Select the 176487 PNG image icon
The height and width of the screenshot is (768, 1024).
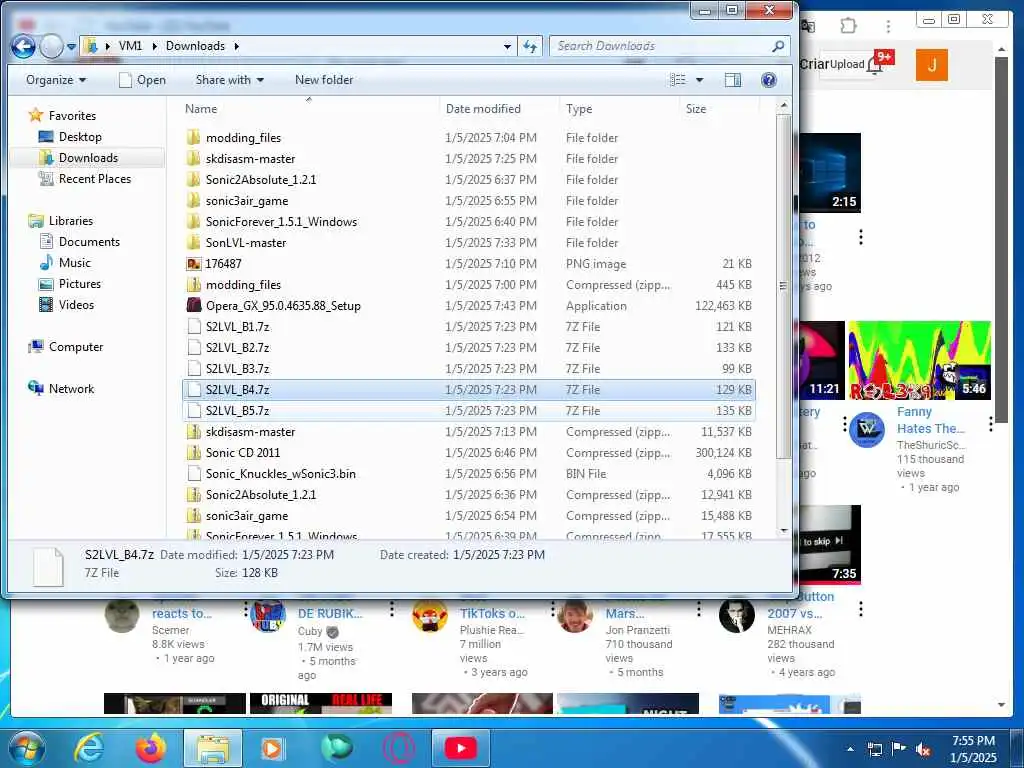(193, 264)
